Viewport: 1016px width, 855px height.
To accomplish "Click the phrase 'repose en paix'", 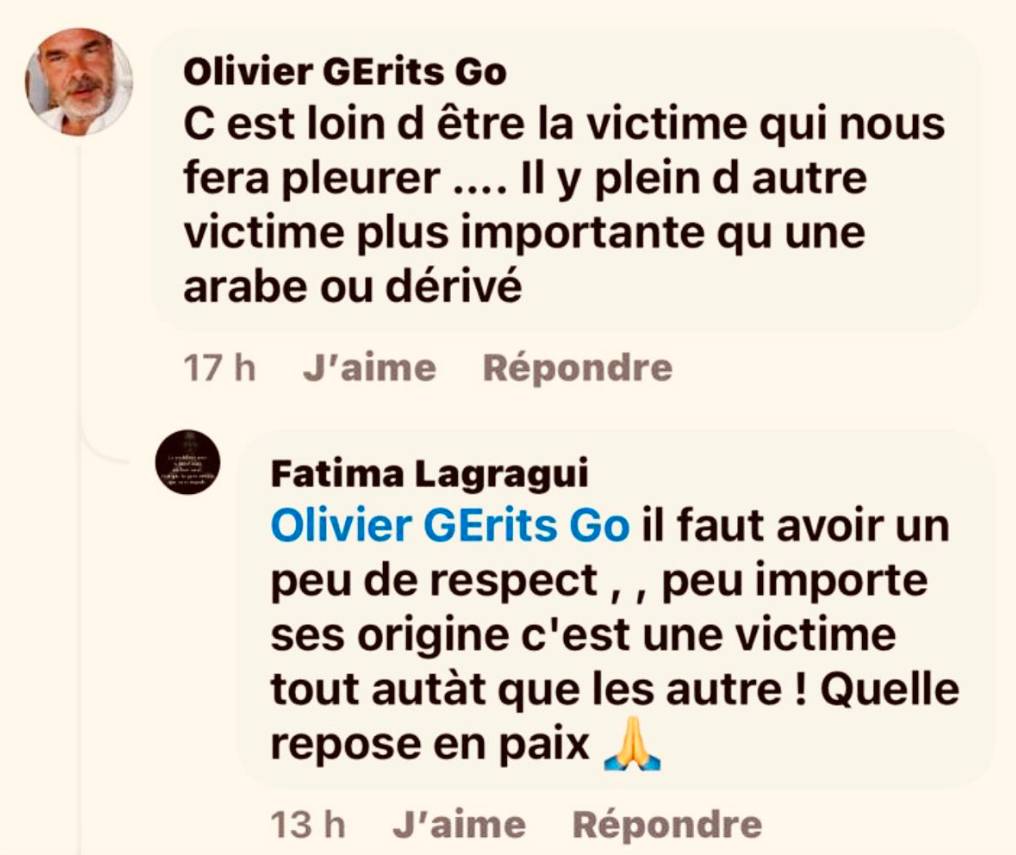I will click(430, 745).
